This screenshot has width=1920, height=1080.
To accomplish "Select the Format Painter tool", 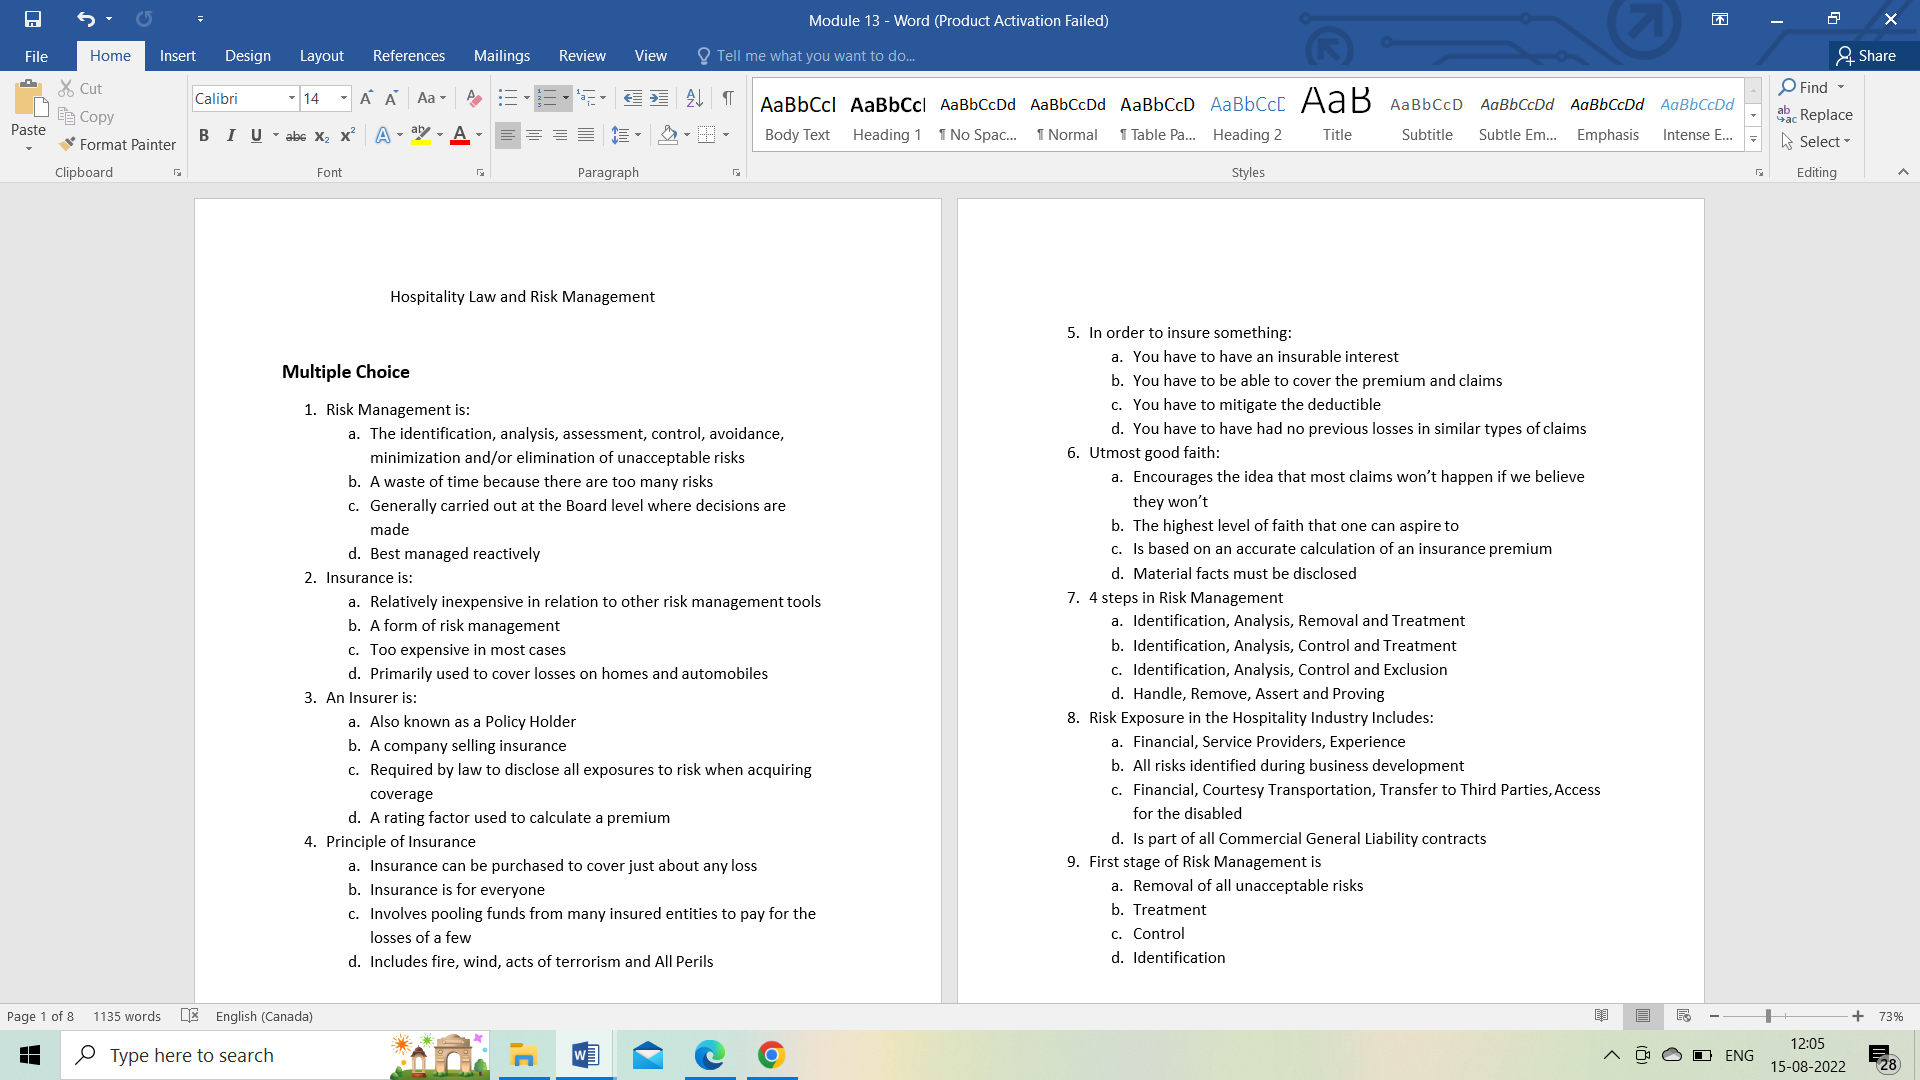I will coord(117,144).
